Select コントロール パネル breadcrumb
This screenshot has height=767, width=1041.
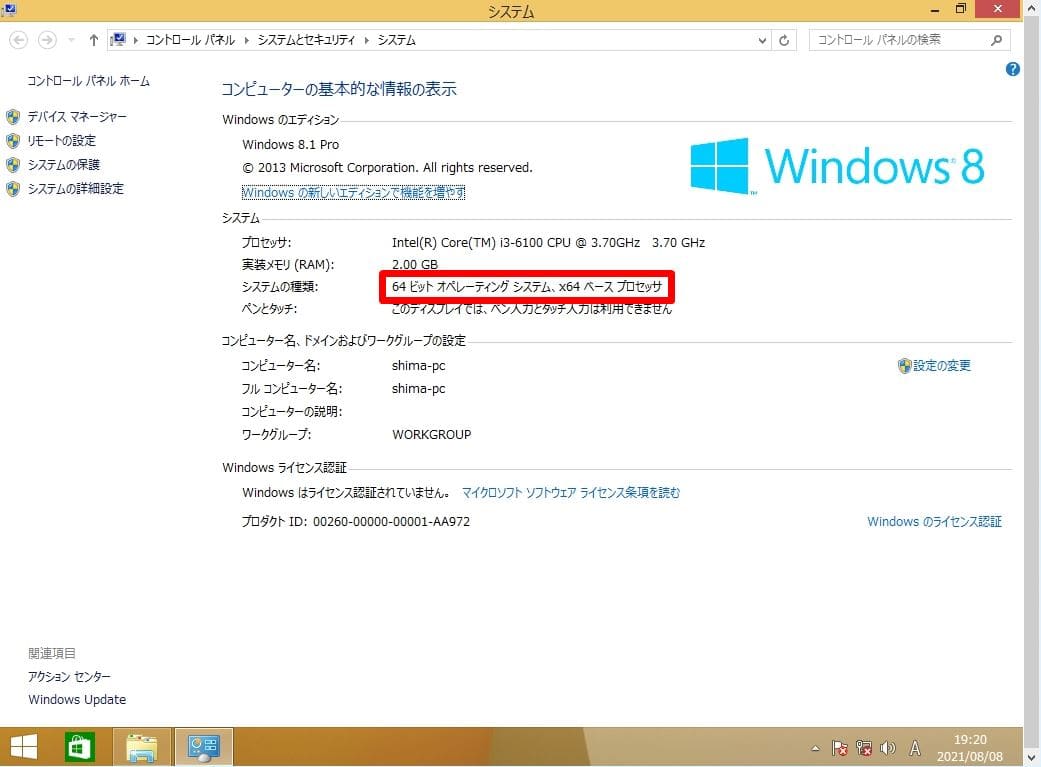(191, 41)
